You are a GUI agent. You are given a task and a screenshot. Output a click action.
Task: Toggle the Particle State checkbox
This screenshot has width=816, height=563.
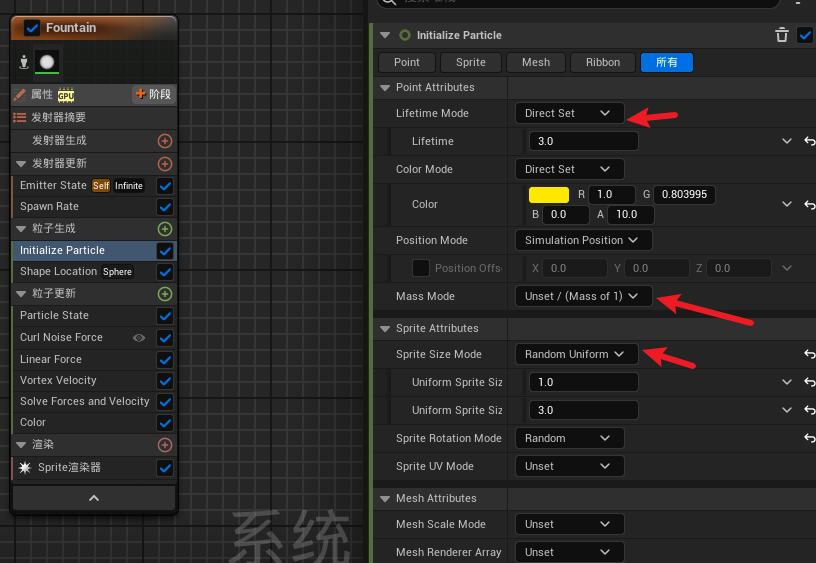pyautogui.click(x=165, y=316)
